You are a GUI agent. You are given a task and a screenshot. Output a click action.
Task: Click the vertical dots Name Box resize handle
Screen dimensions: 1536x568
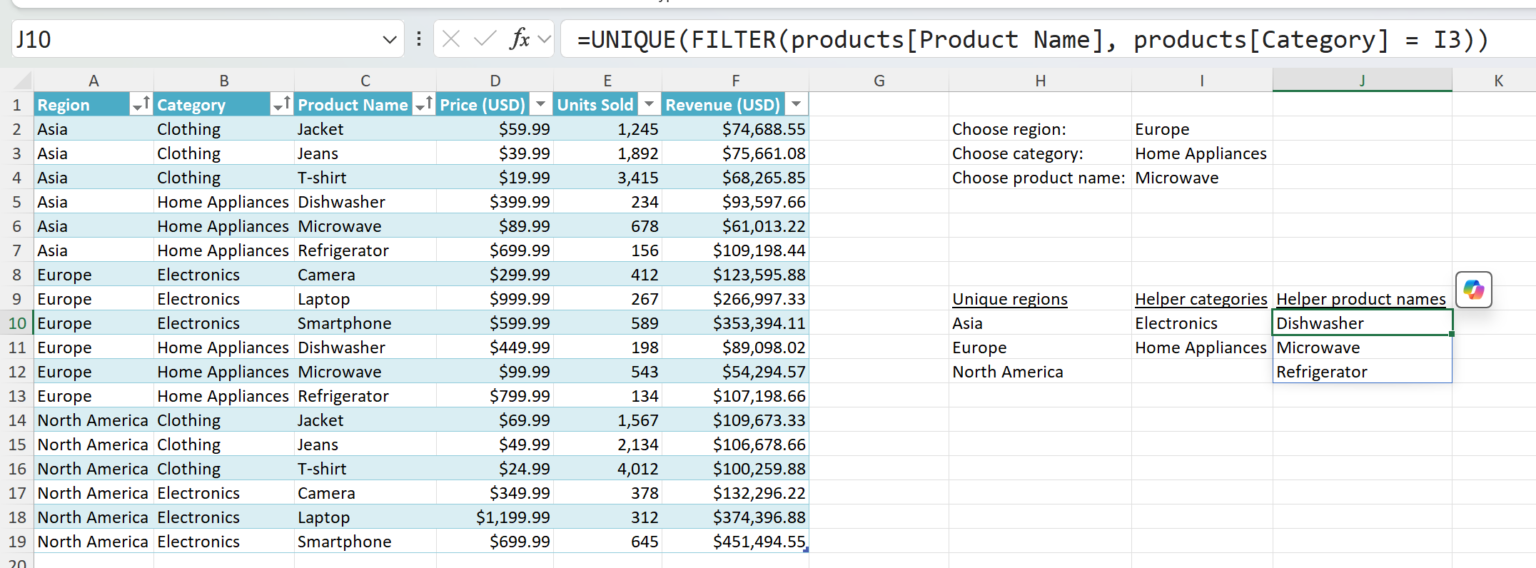tap(419, 40)
